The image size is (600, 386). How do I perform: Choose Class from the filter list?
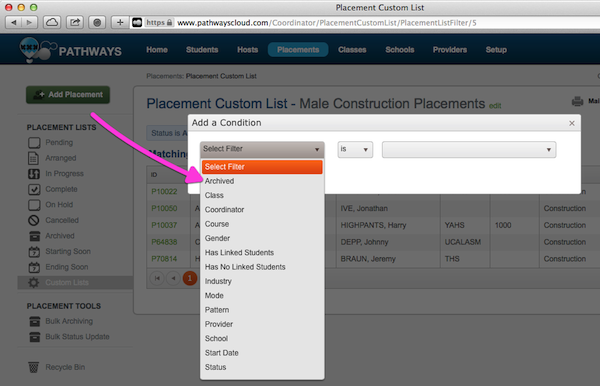[262, 195]
